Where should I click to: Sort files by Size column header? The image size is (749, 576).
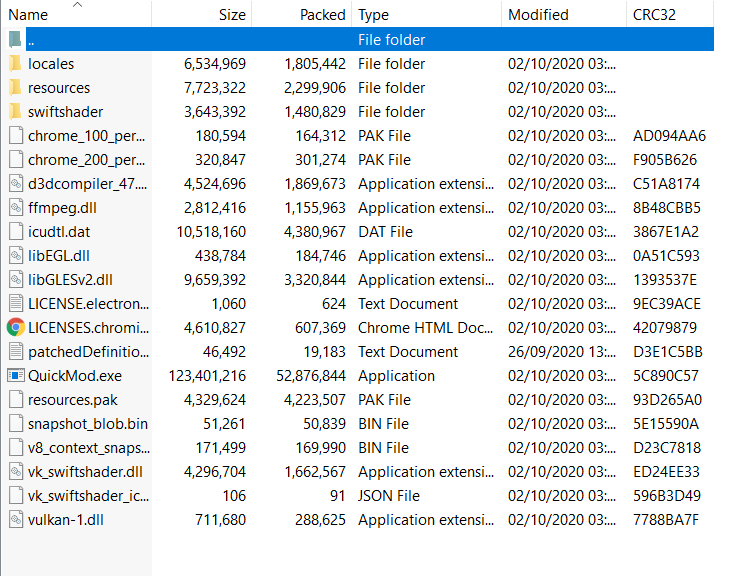pos(231,15)
